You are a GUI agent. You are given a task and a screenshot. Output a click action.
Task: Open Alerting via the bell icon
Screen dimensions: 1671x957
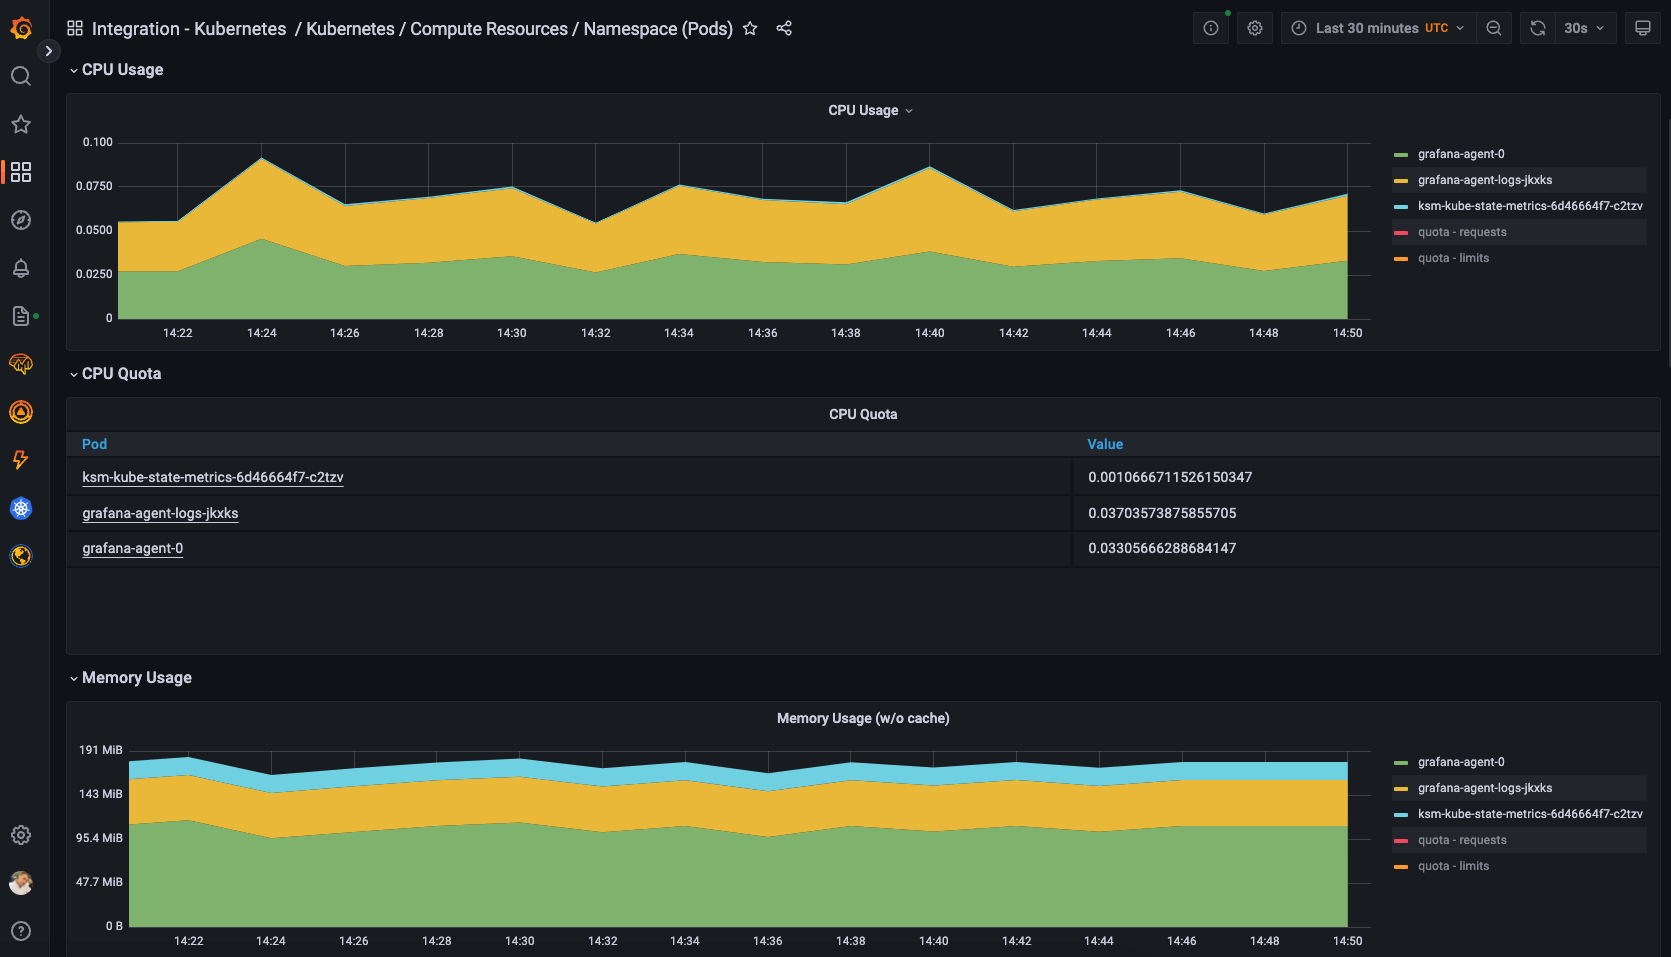(x=20, y=268)
